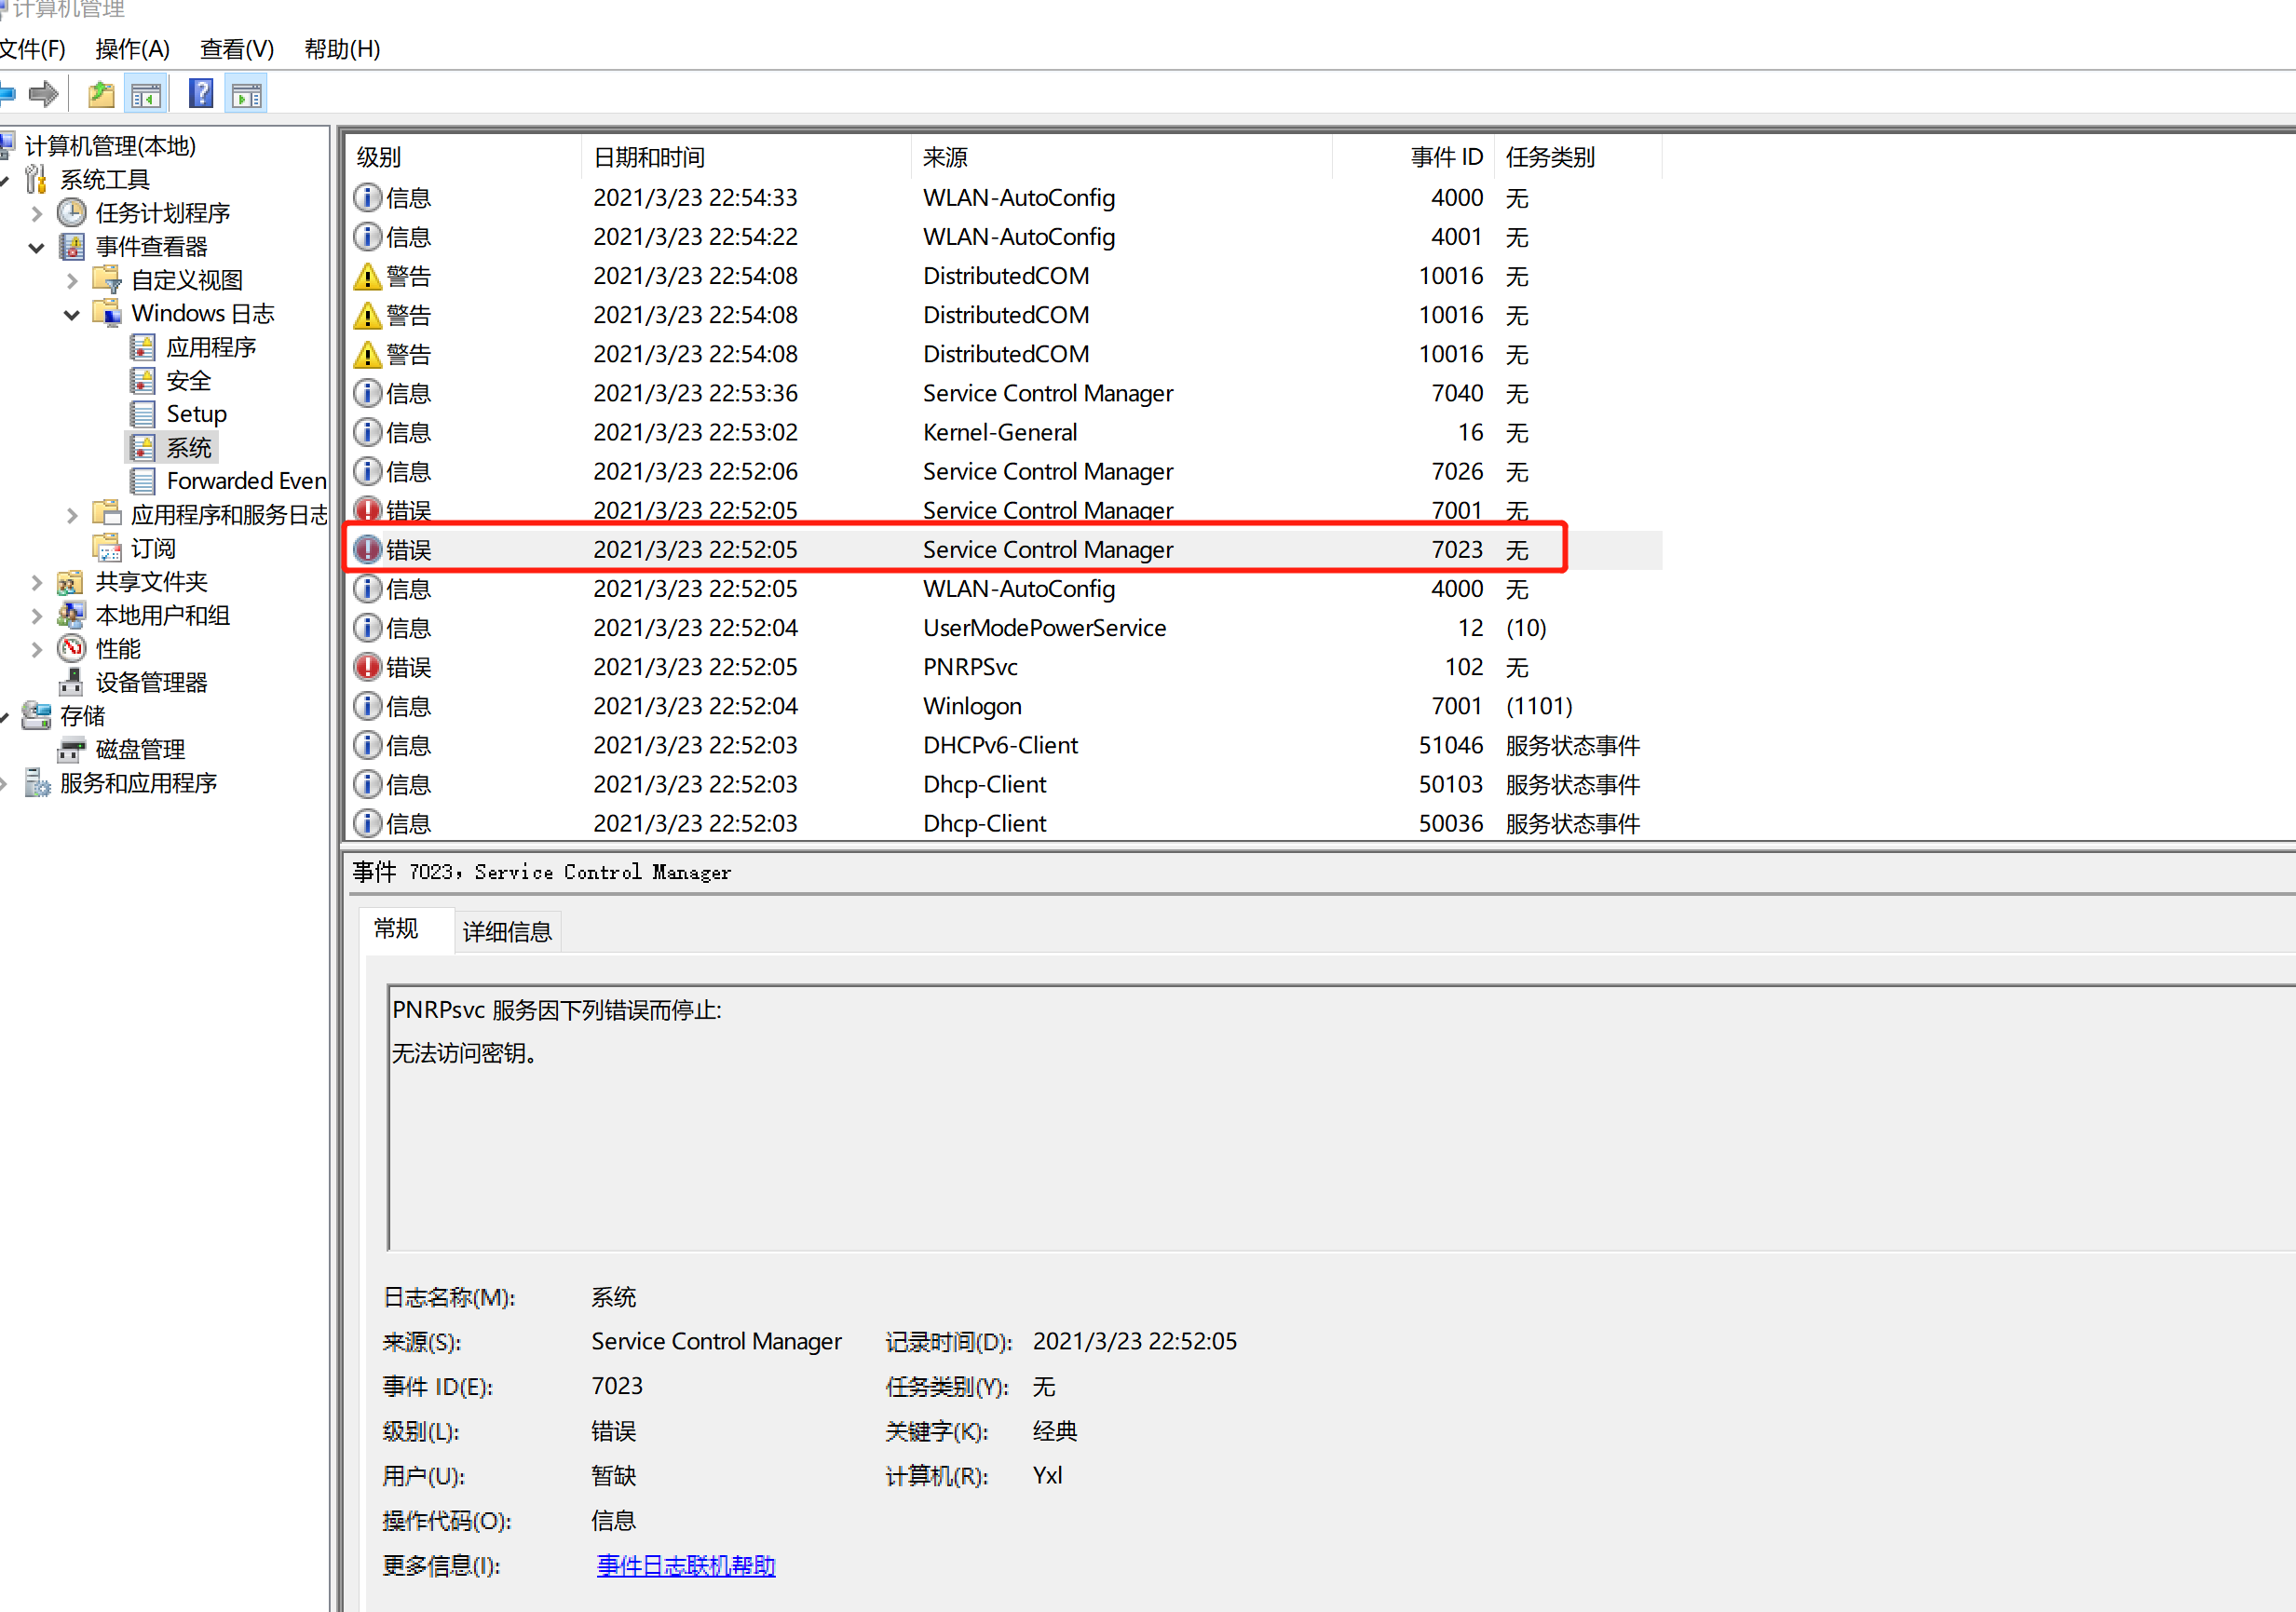
Task: Open the 查看(V) menu
Action: (236, 49)
